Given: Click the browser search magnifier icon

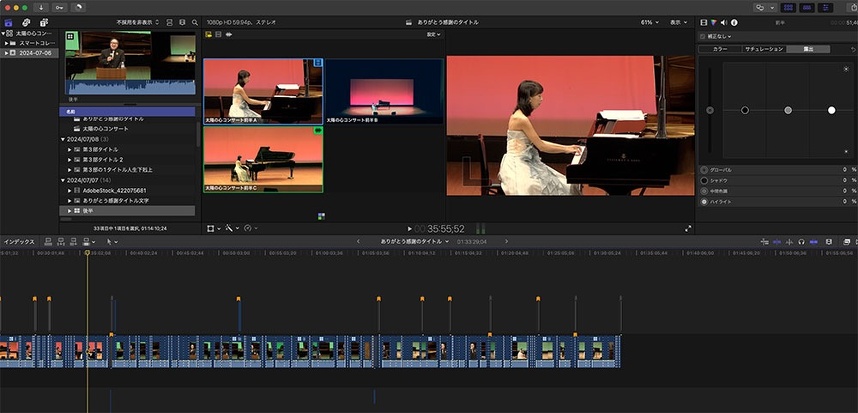Looking at the screenshot, I should [x=194, y=21].
